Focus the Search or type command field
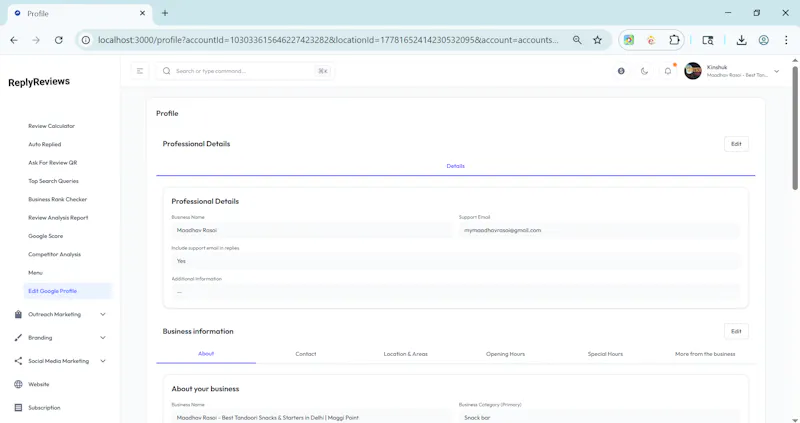This screenshot has width=800, height=423. pyautogui.click(x=245, y=71)
